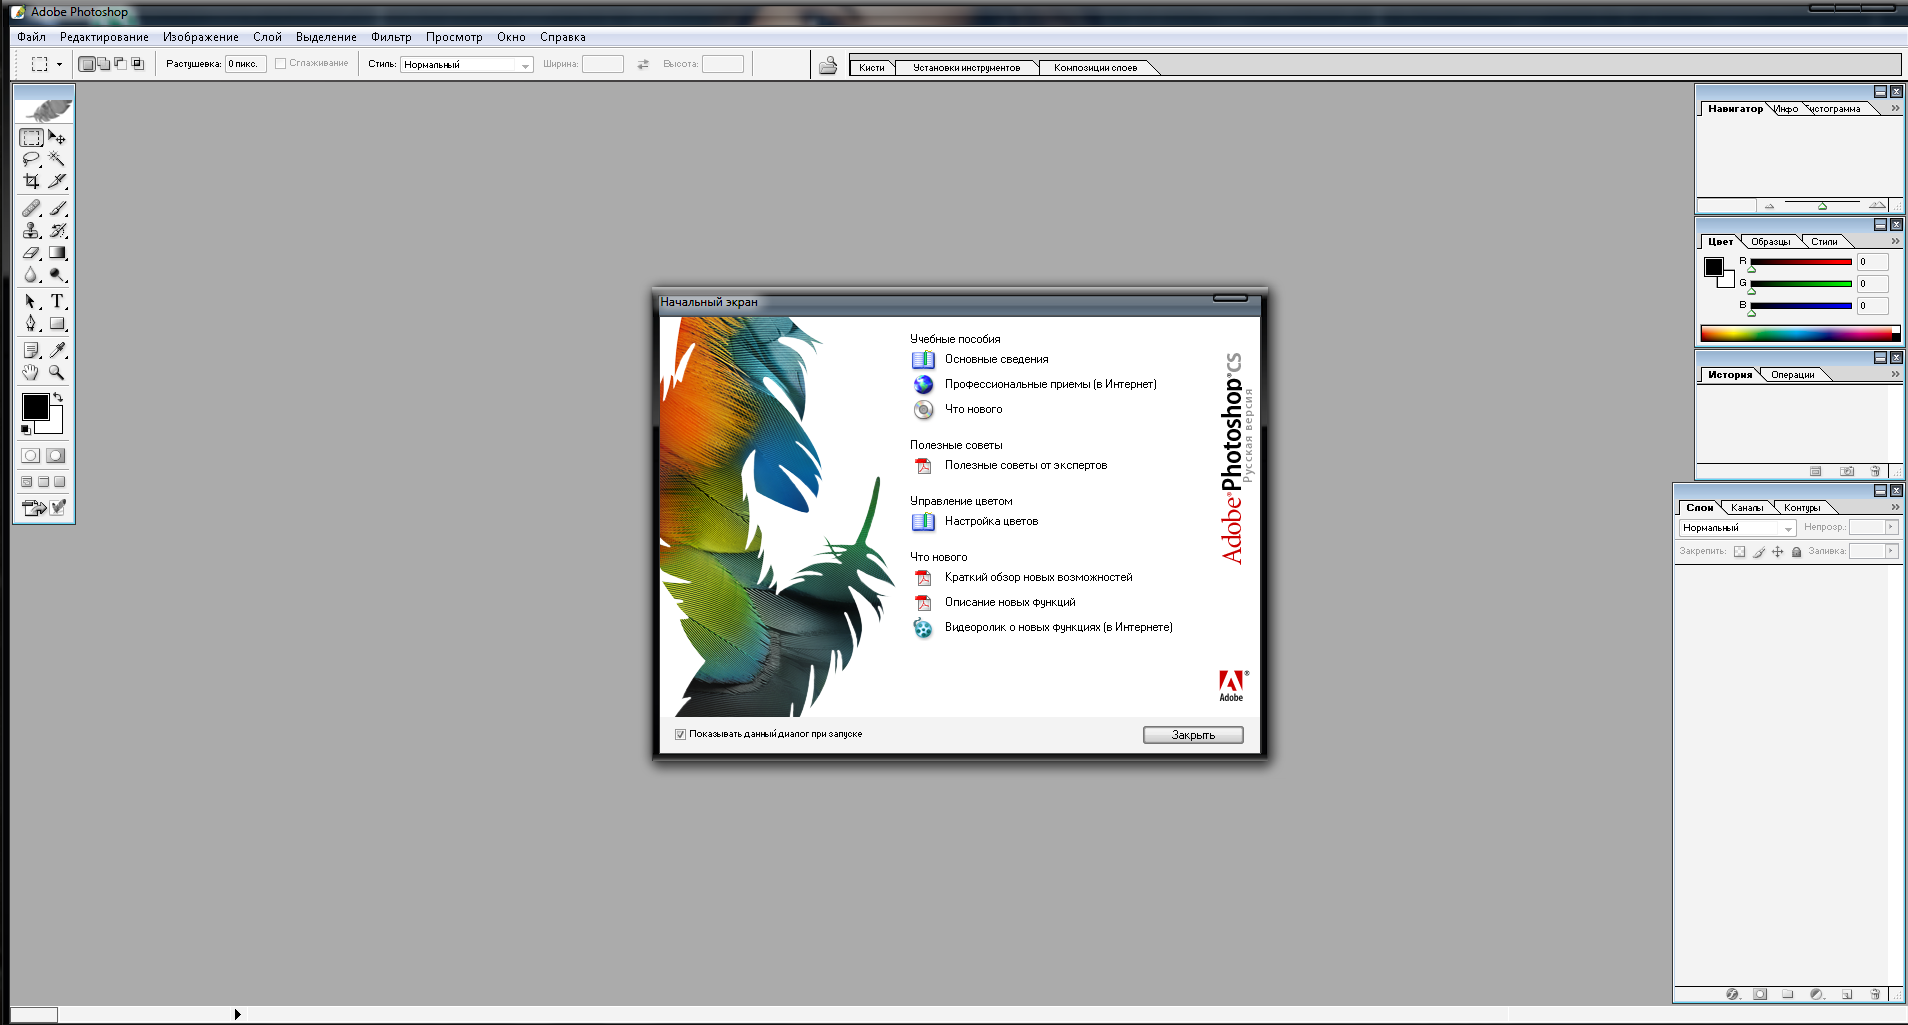The image size is (1908, 1025).
Task: Choose the Zoom magnifier tool
Action: (57, 372)
